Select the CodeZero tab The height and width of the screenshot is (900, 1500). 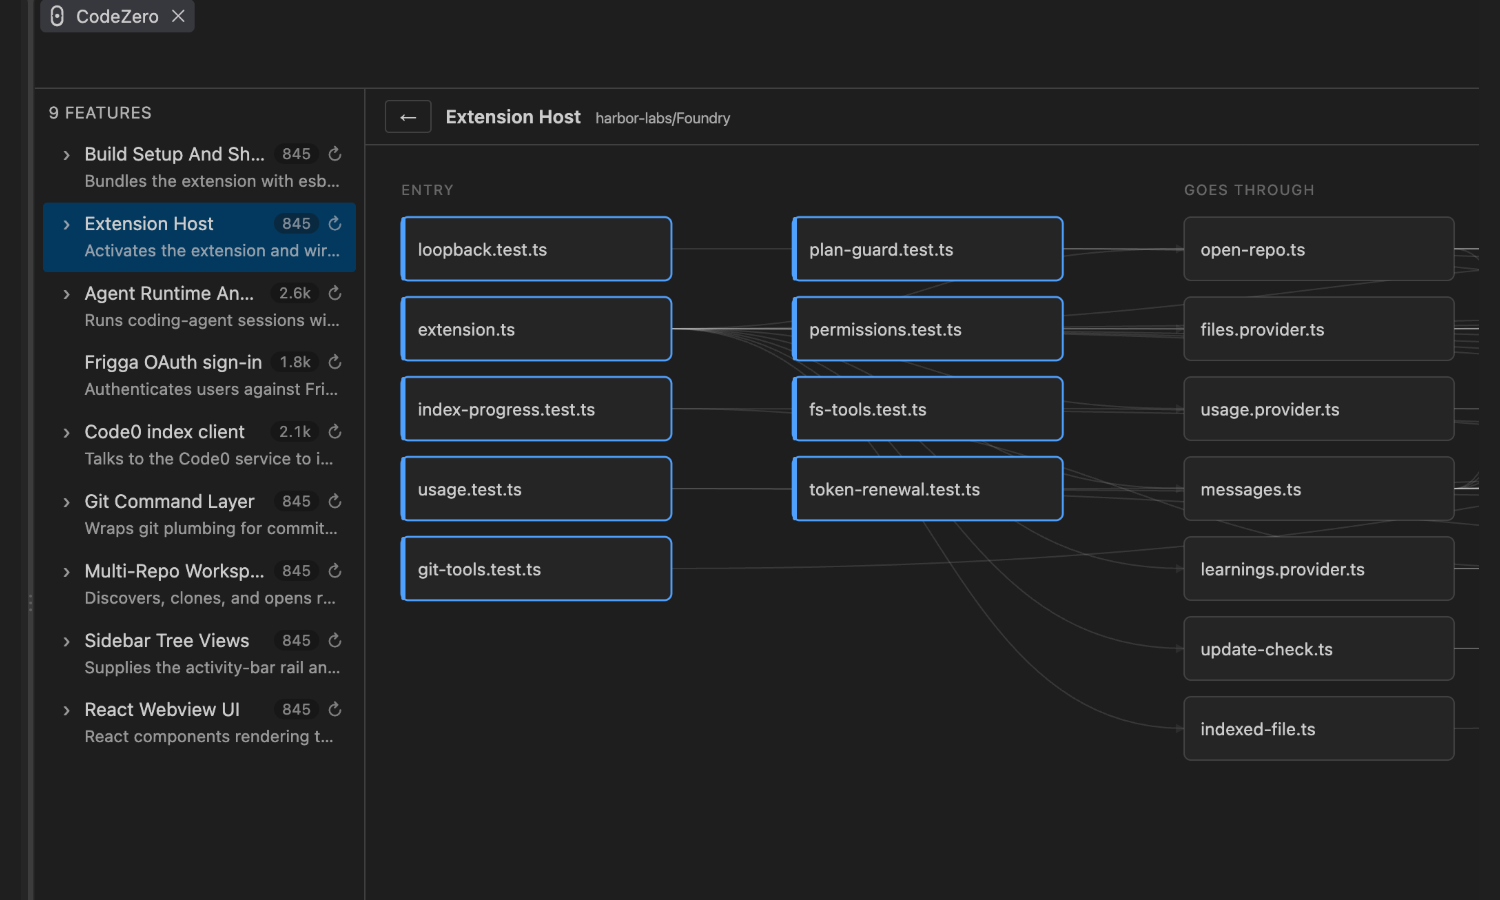[117, 16]
